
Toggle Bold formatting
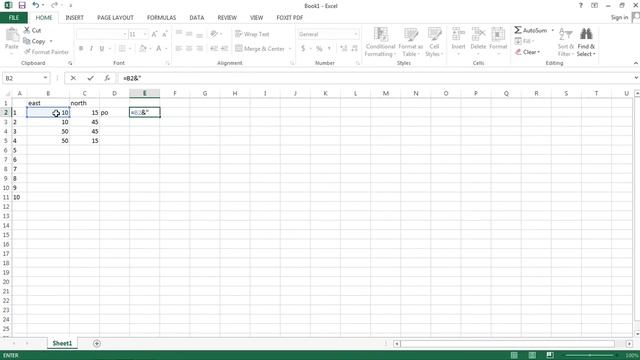click(x=81, y=49)
